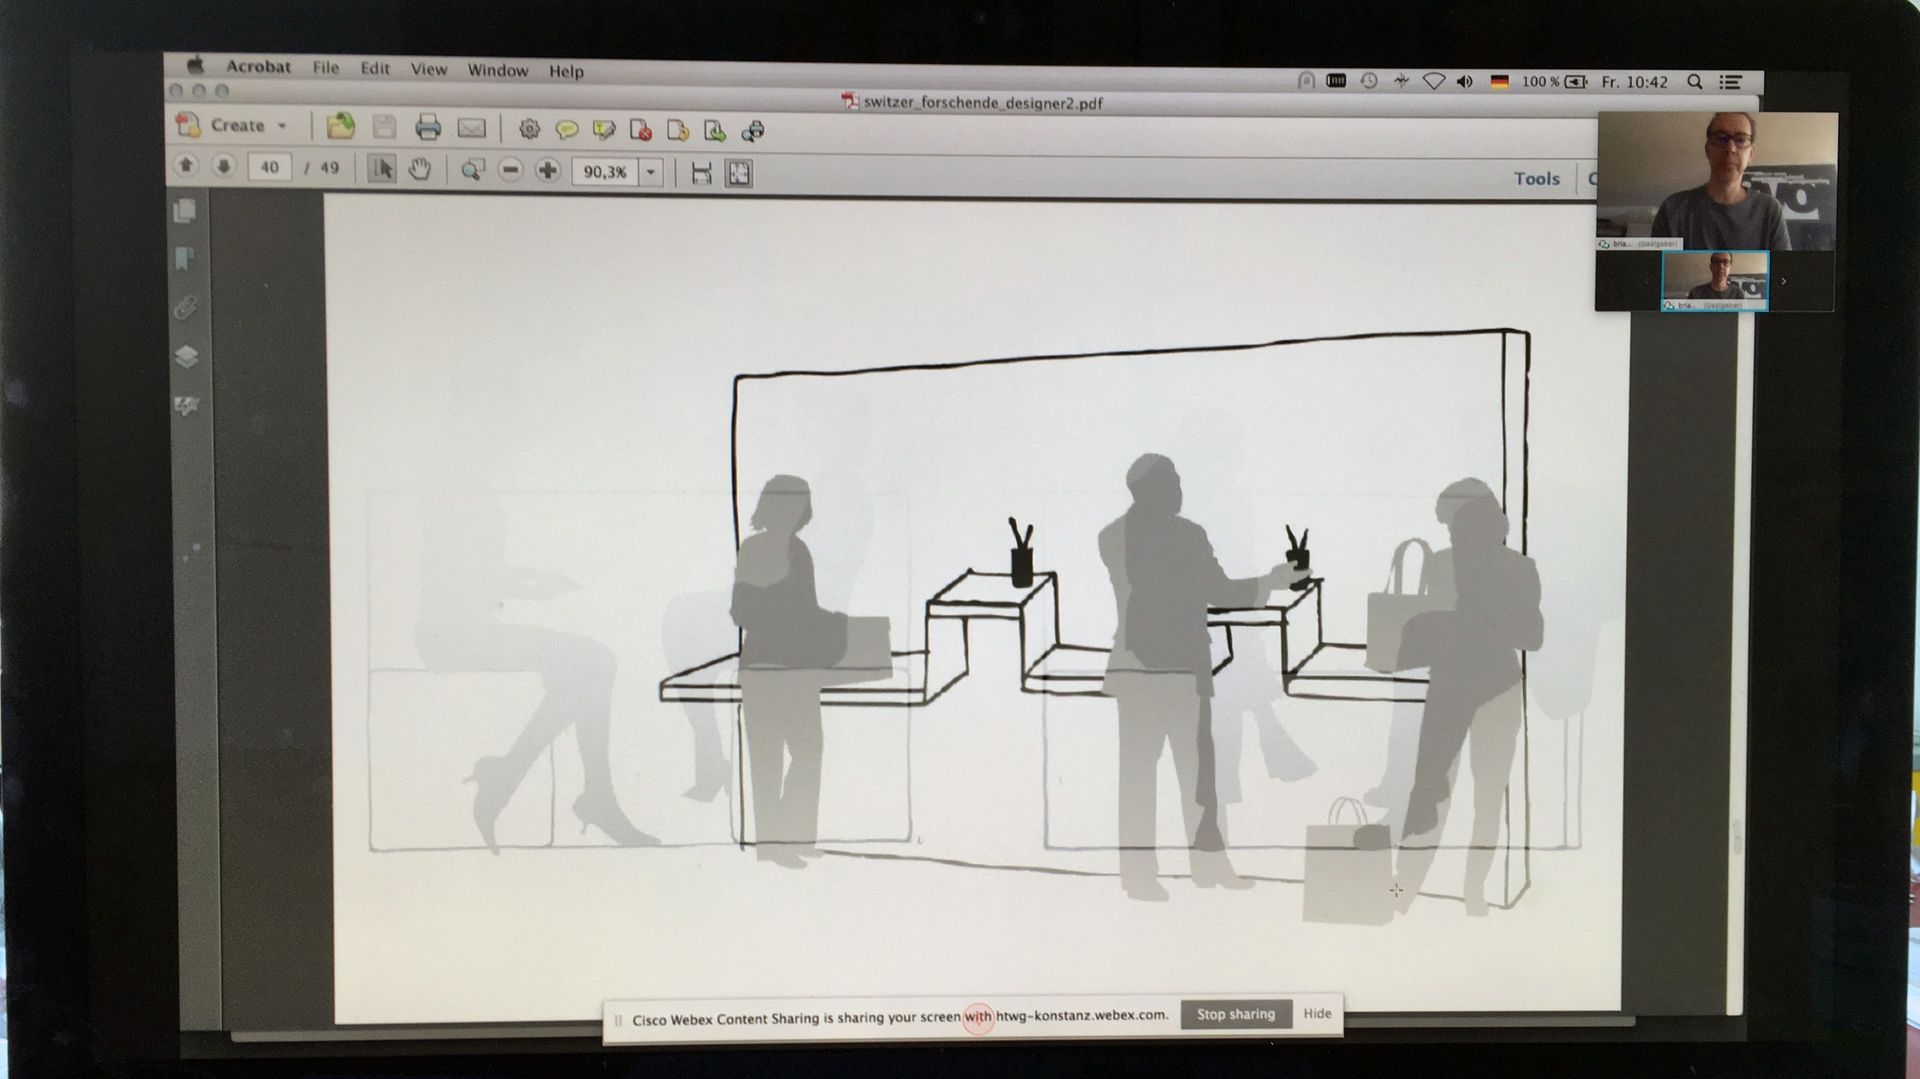Click the extract page icon

point(715,131)
